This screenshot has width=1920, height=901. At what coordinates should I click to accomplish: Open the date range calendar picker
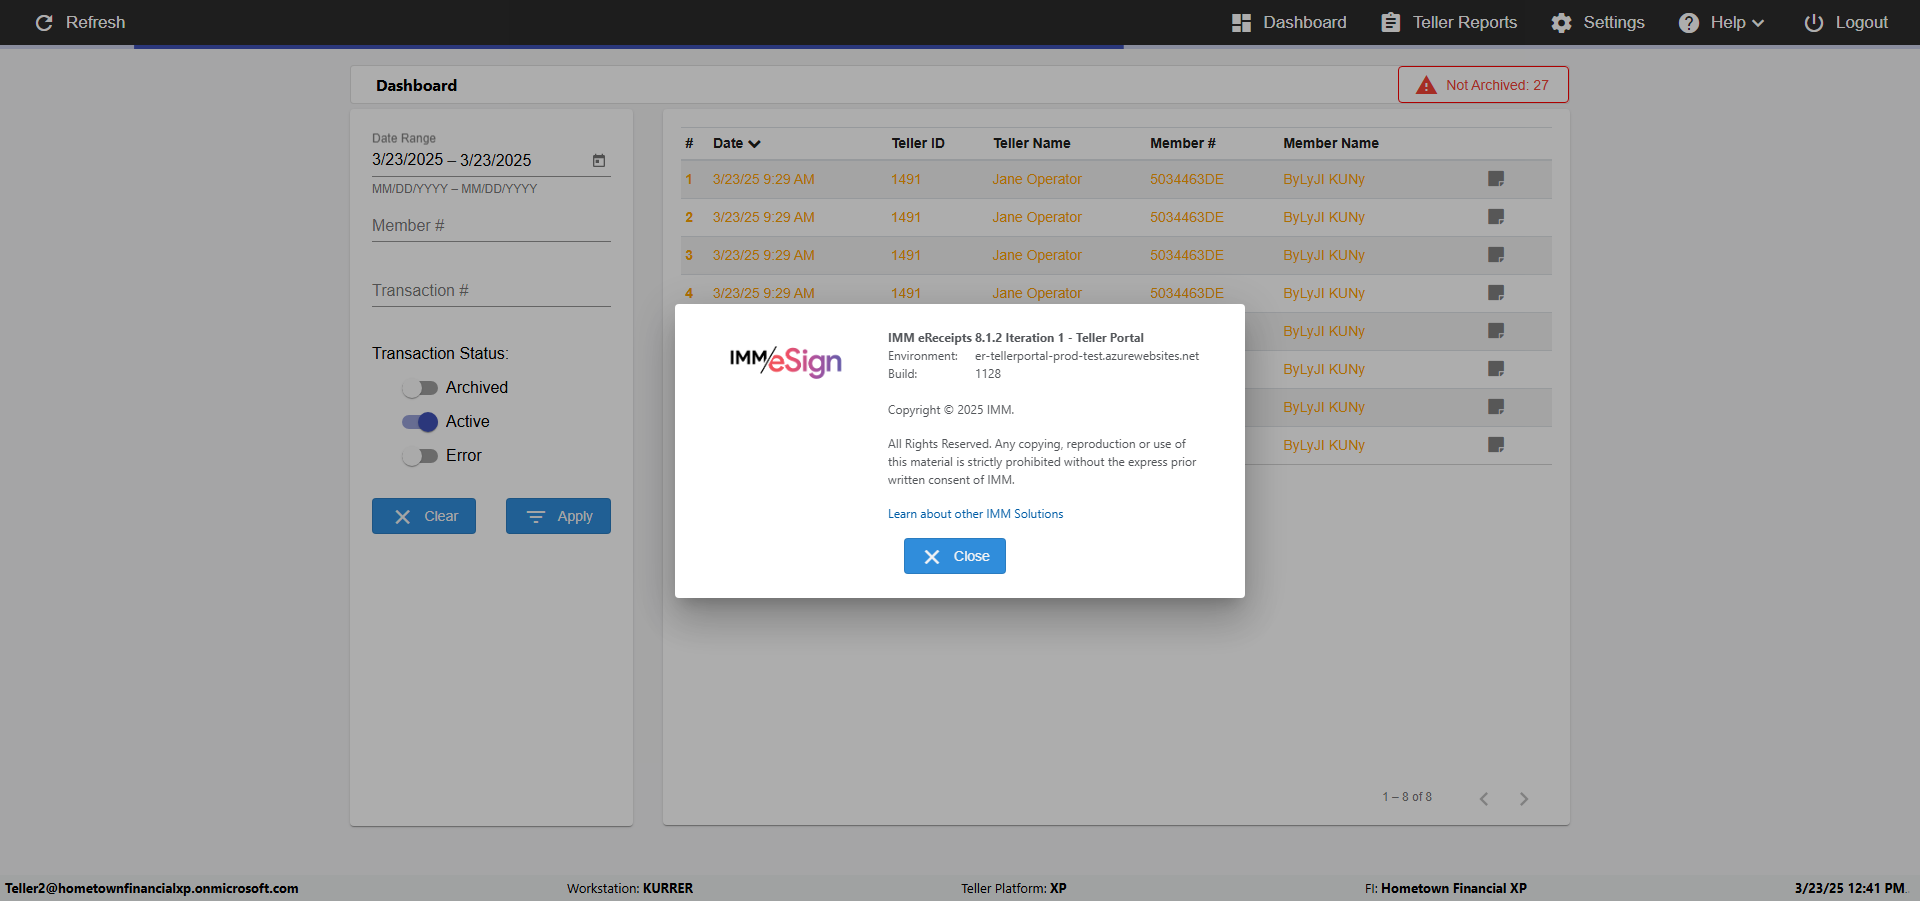pos(599,160)
